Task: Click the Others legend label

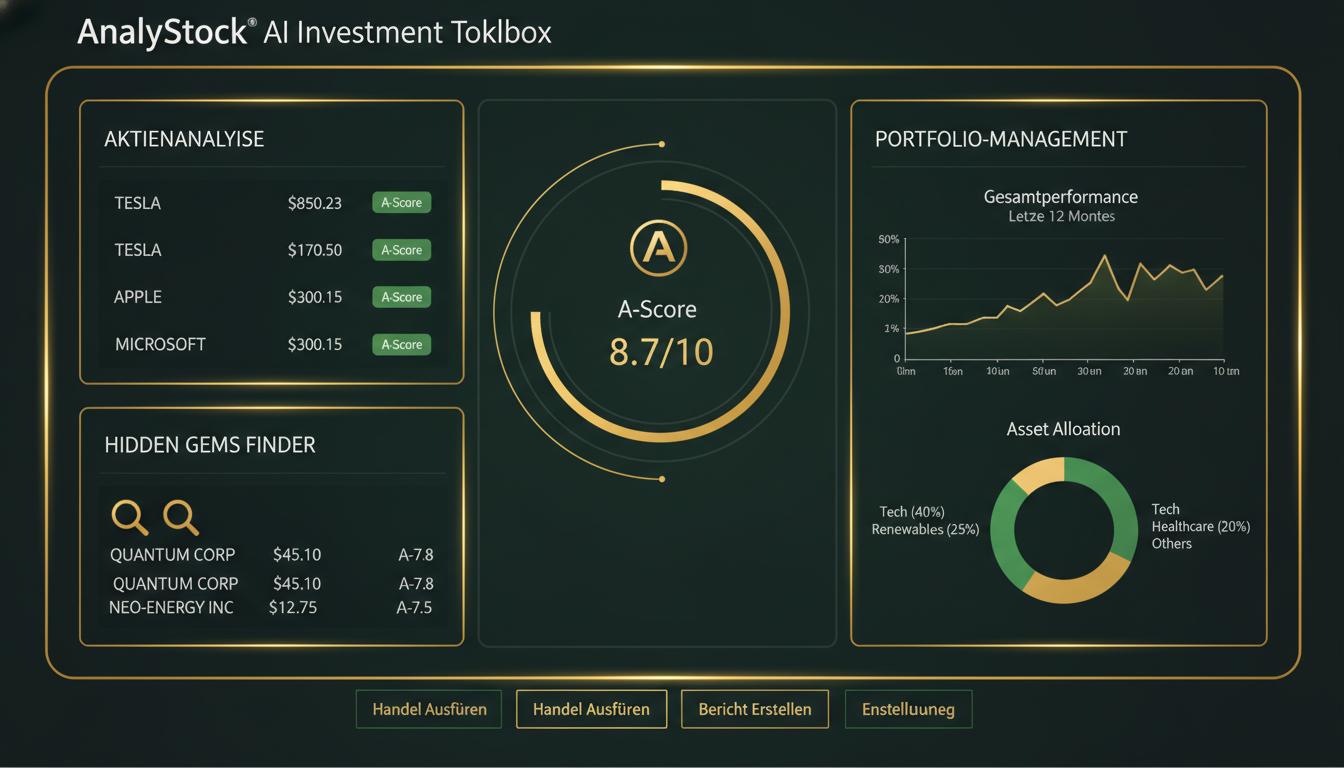Action: point(1172,543)
